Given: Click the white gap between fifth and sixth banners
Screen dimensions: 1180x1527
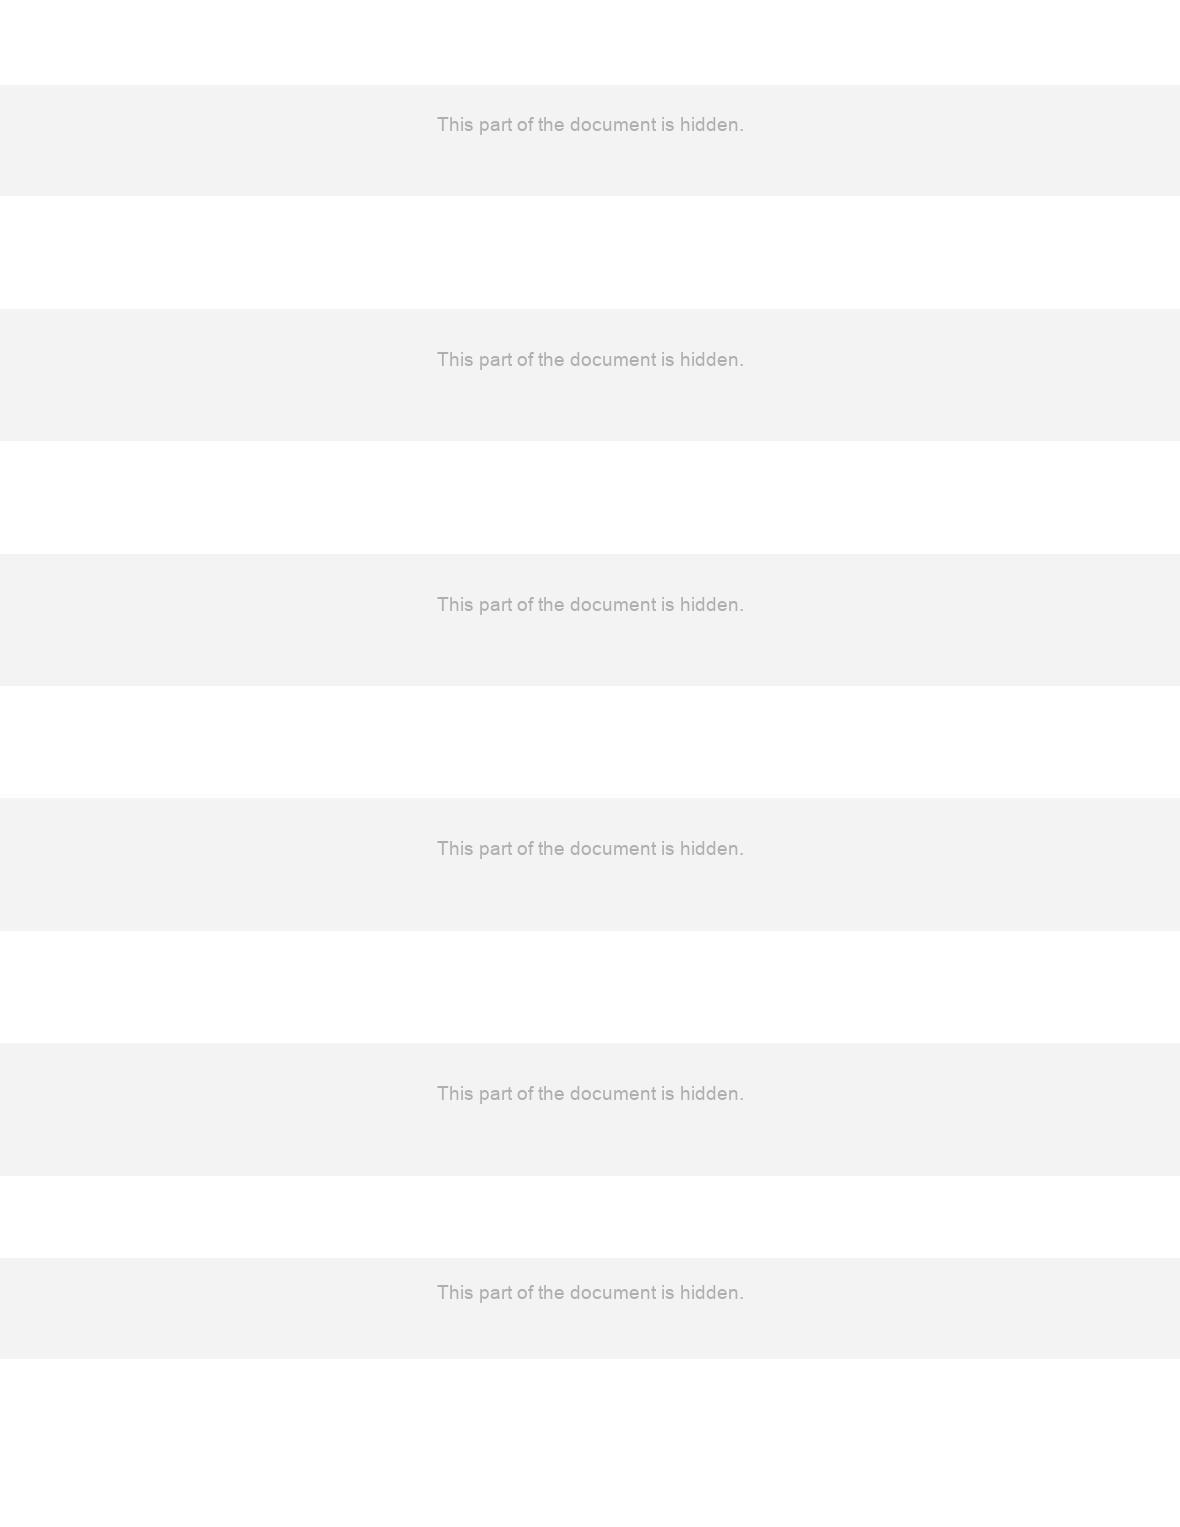Looking at the screenshot, I should click(x=590, y=1217).
